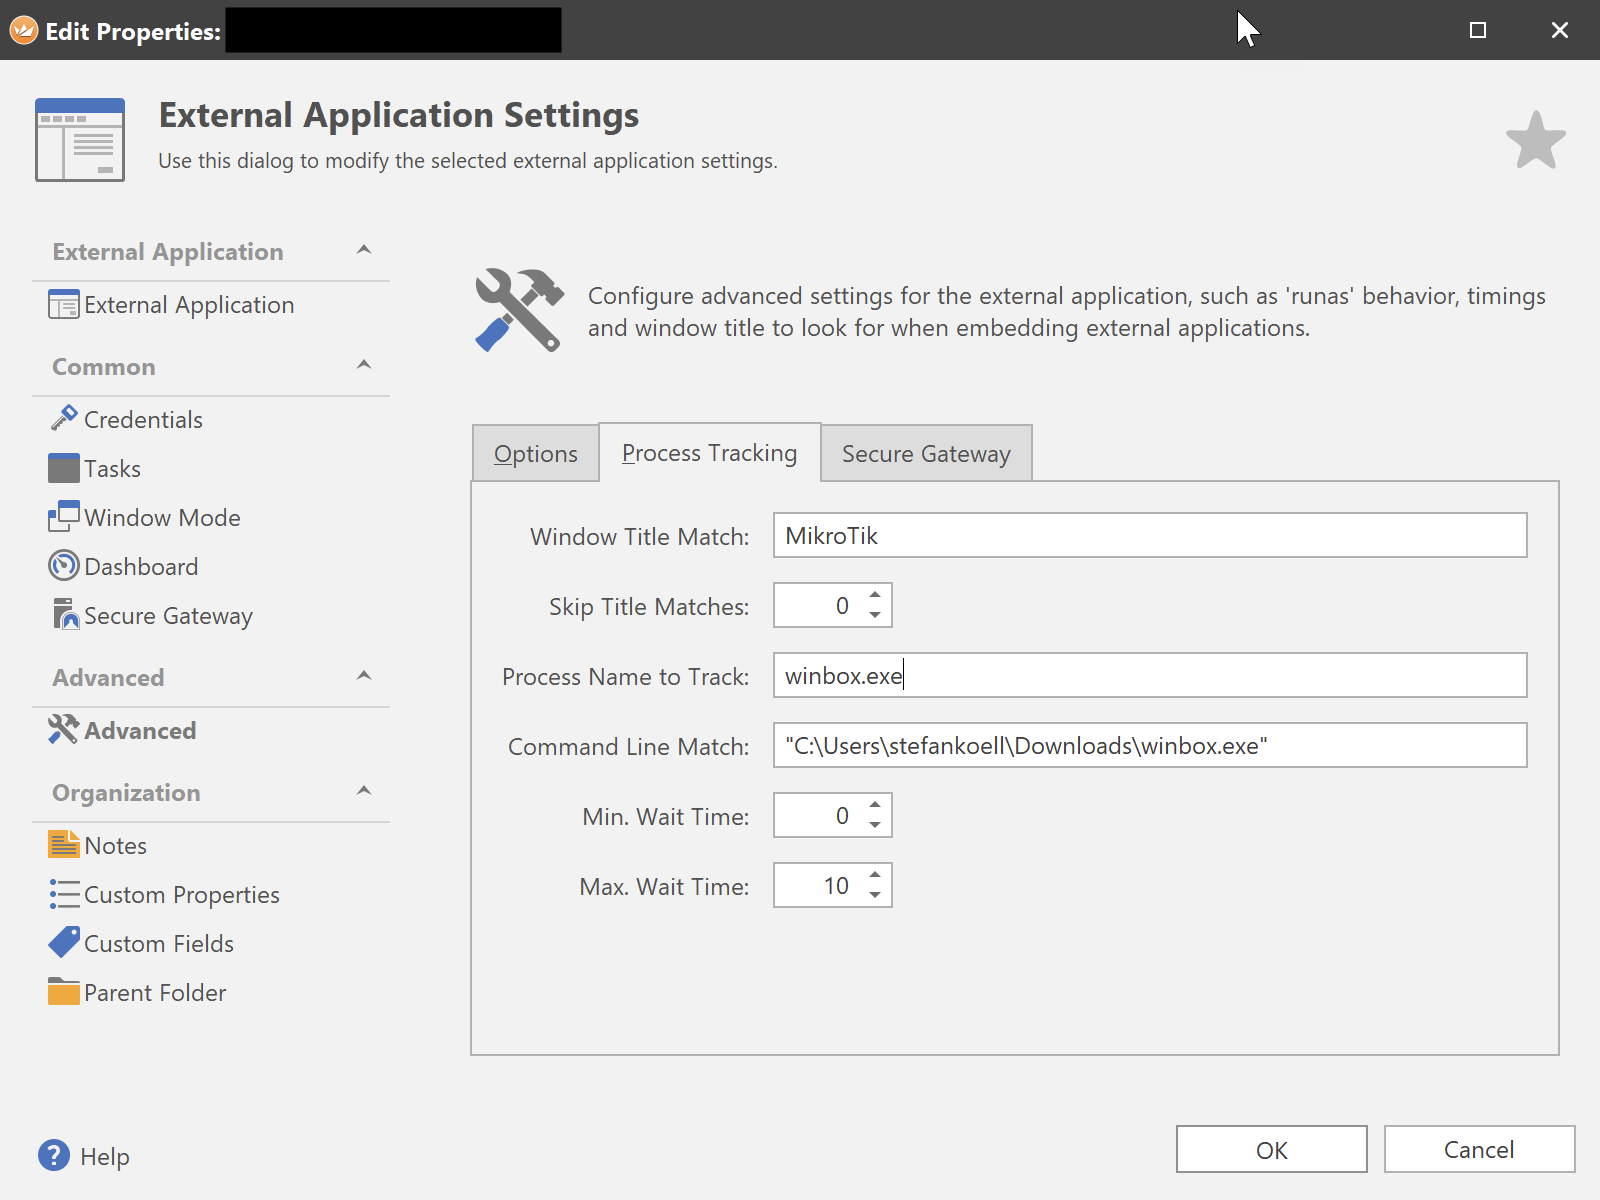Switch to the Options tab
Screen dimensions: 1600x1200
(535, 454)
